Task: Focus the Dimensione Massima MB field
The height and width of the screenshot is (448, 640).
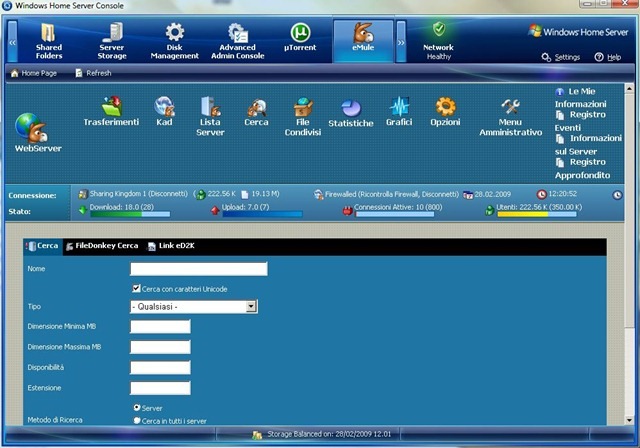Action: [x=160, y=347]
